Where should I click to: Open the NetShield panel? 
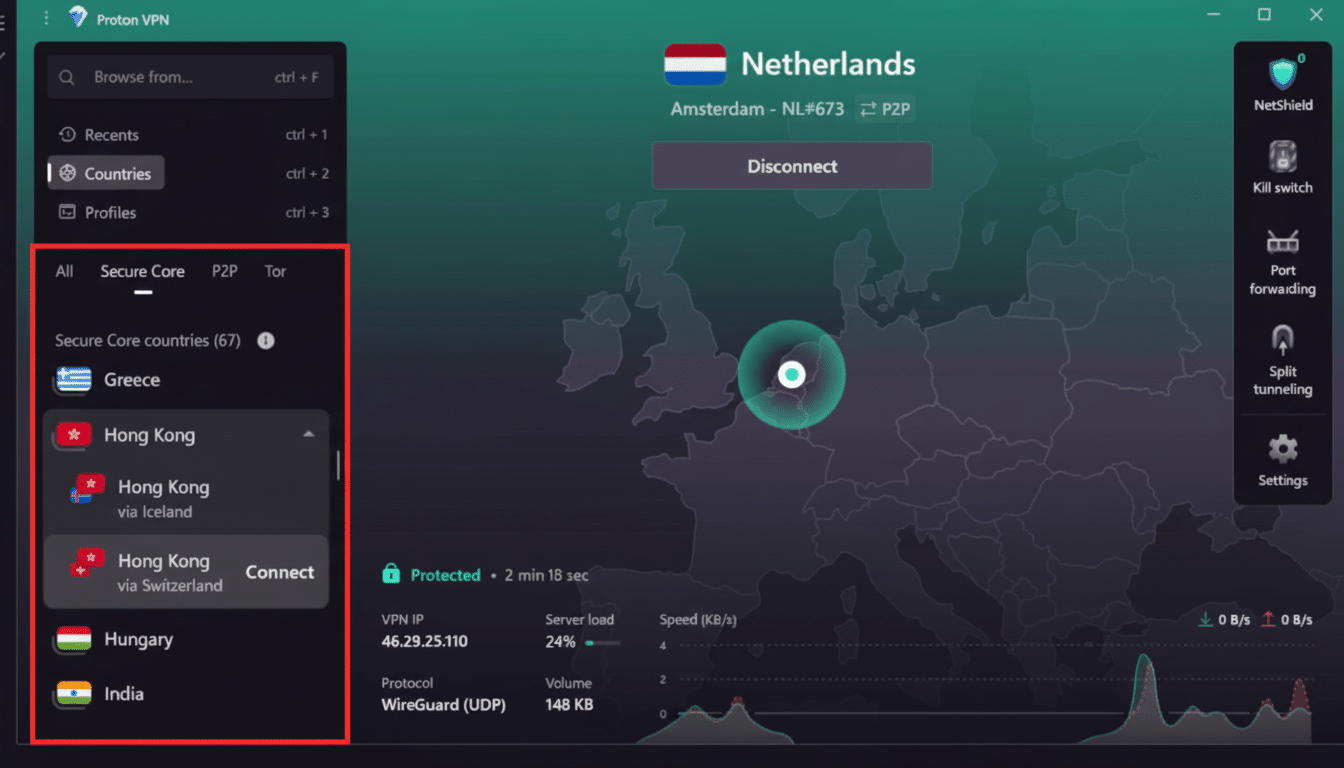(x=1282, y=85)
